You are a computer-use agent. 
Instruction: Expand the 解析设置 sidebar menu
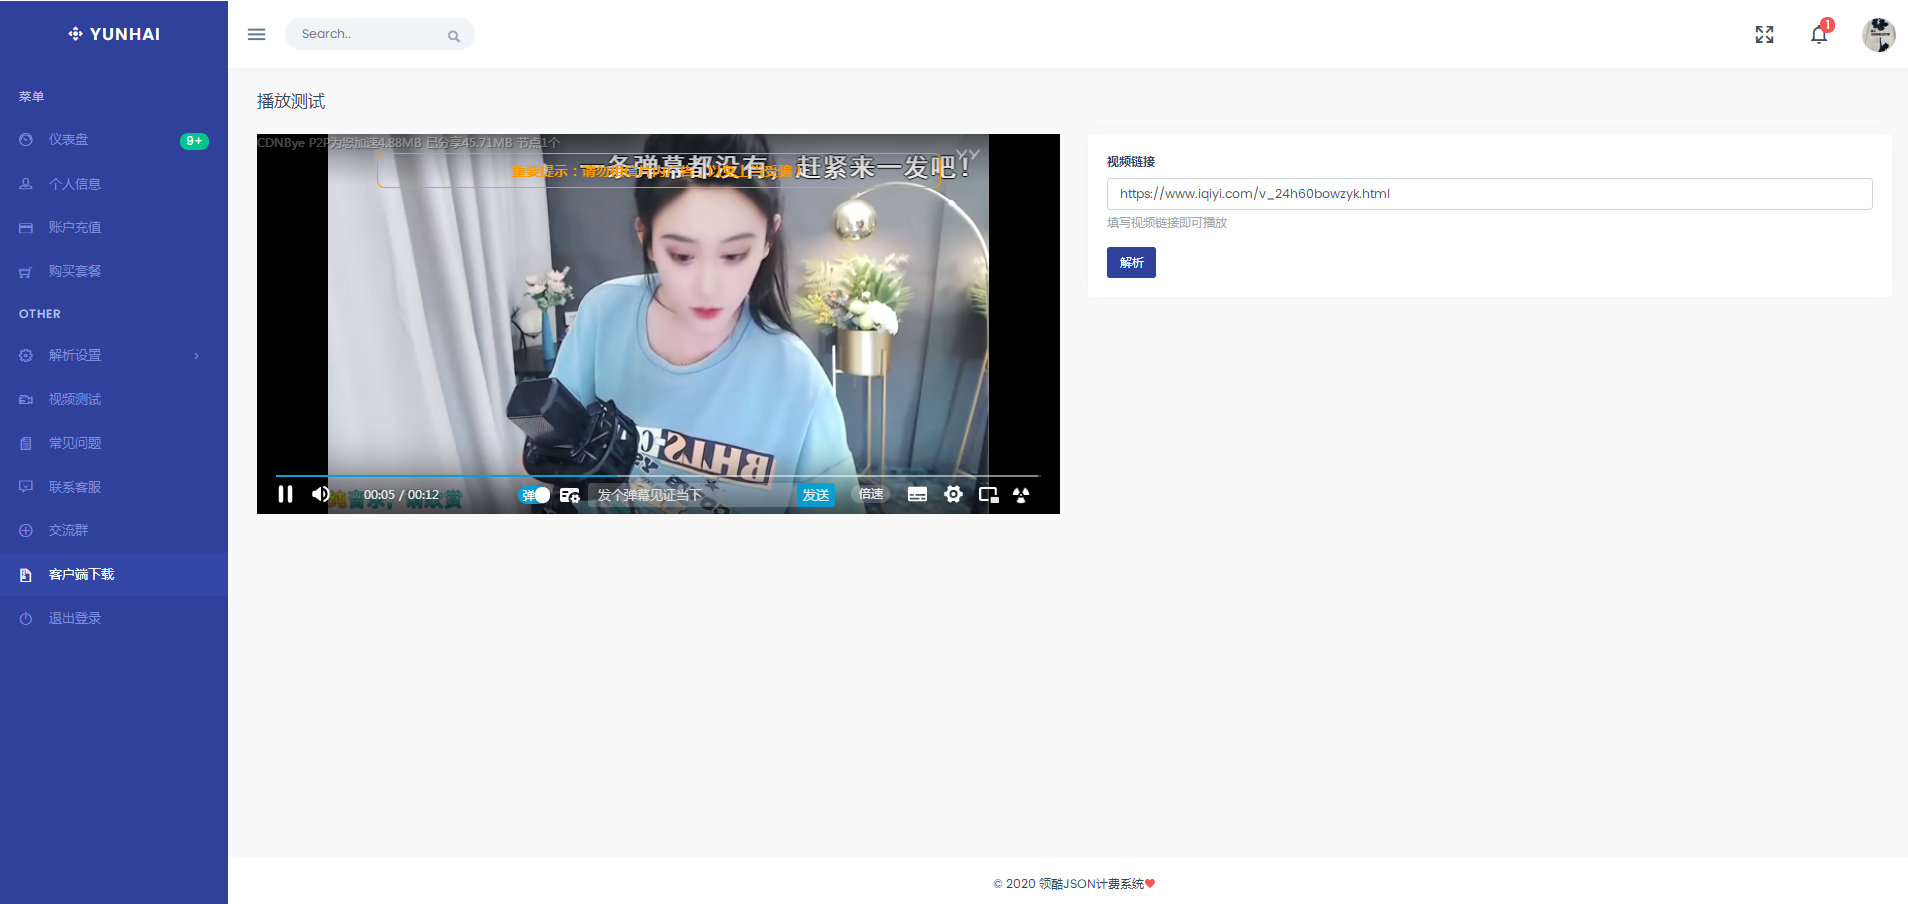click(110, 355)
